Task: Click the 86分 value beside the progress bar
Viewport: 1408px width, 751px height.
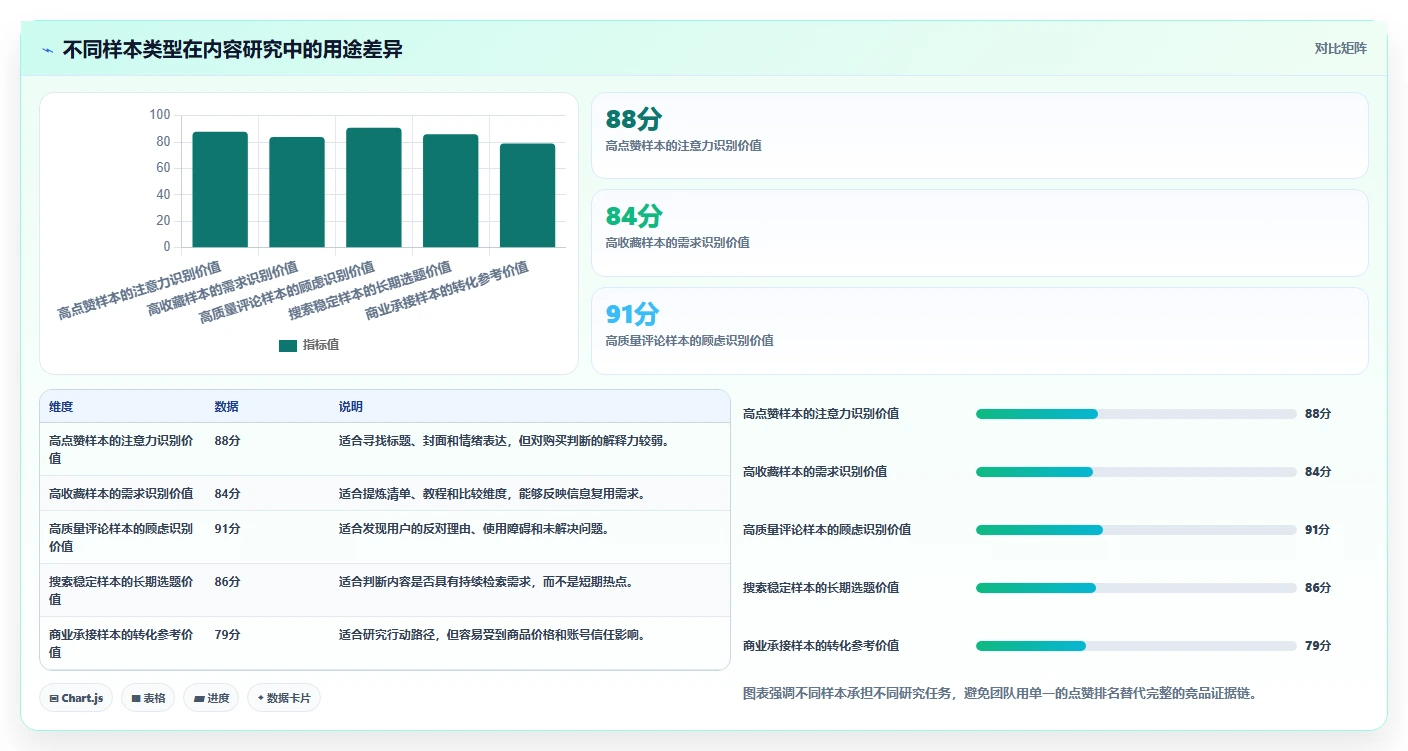Action: pos(1318,588)
